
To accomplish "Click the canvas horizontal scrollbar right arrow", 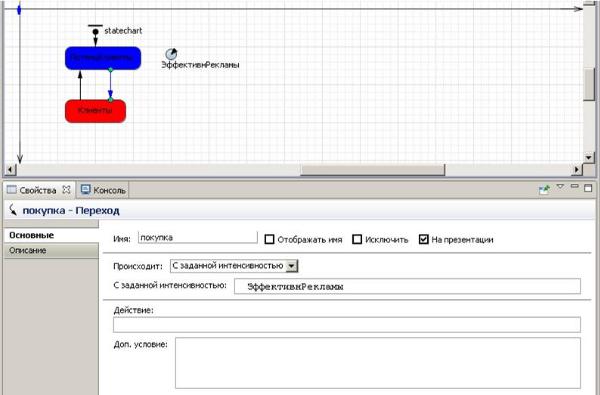I will 577,170.
